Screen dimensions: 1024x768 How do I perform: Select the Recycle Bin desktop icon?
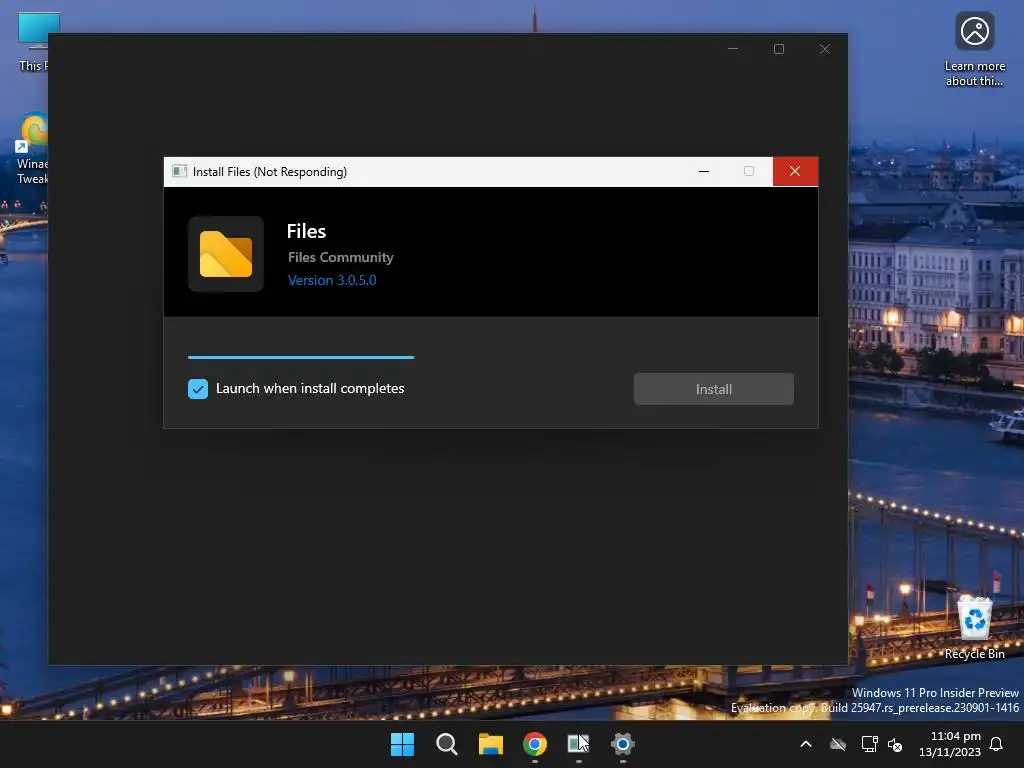click(x=974, y=628)
